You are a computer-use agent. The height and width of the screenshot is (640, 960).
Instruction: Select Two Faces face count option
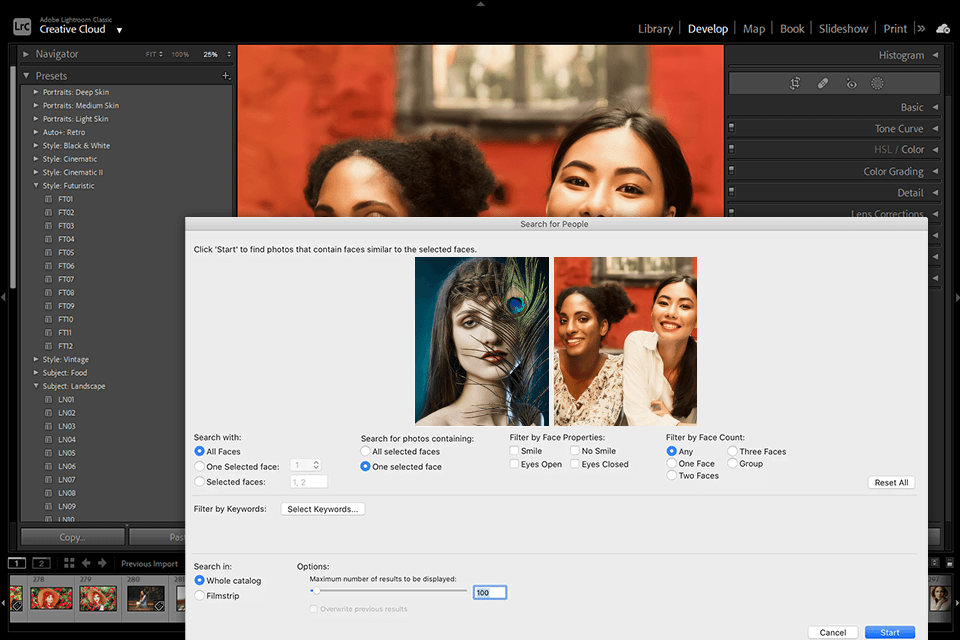click(672, 475)
